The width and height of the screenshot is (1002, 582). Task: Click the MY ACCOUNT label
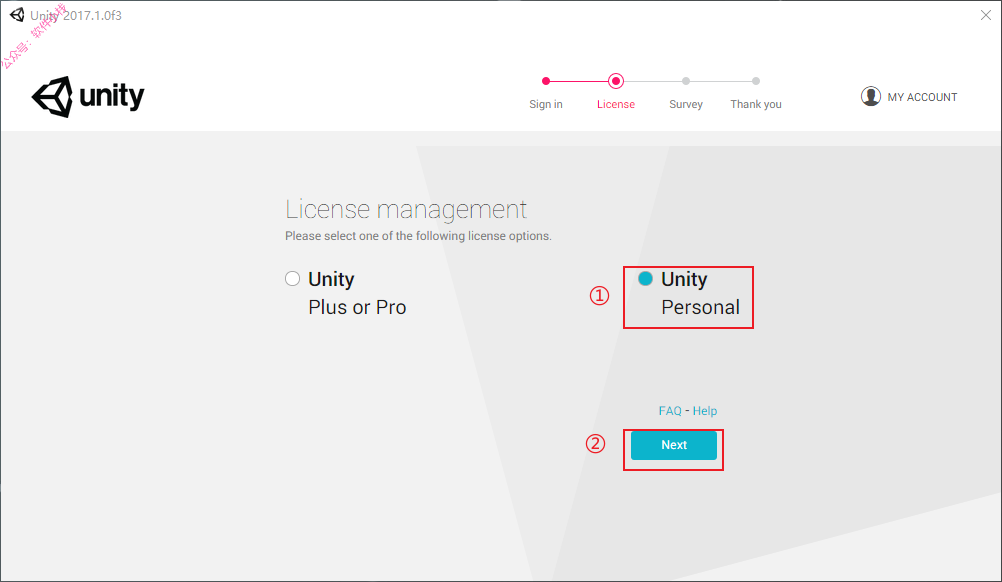click(922, 97)
